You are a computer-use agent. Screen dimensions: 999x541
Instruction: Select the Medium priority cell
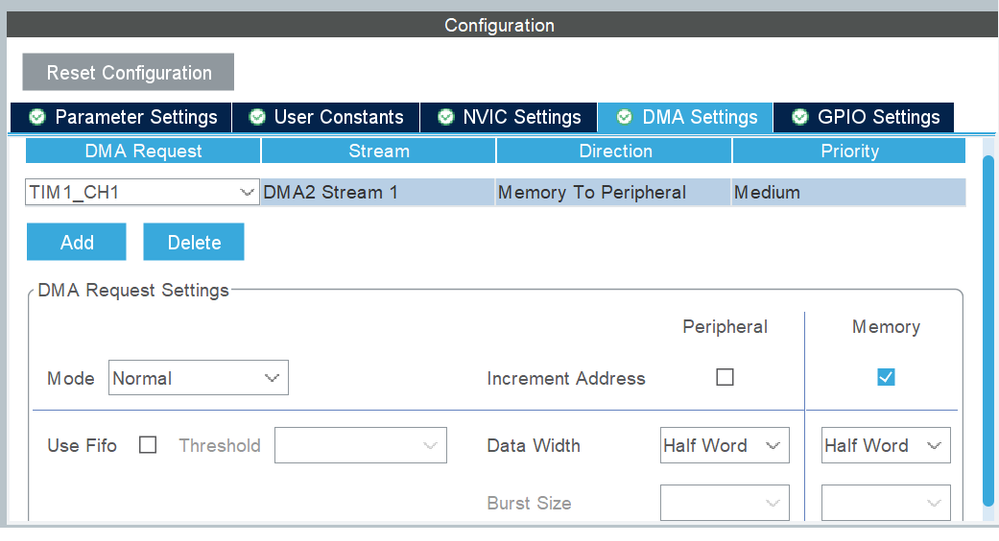848,192
